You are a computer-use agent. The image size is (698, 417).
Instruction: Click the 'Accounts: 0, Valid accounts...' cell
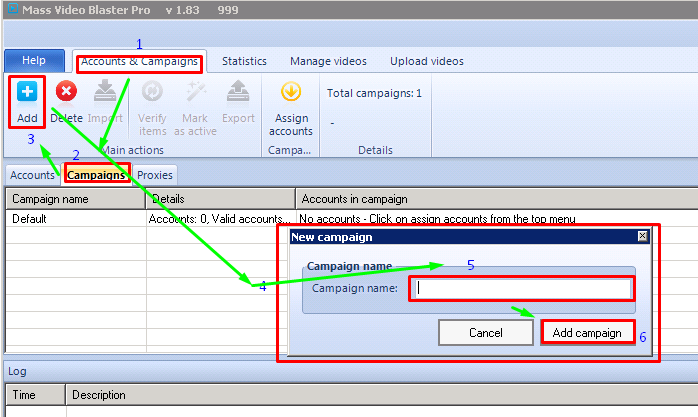[221, 219]
